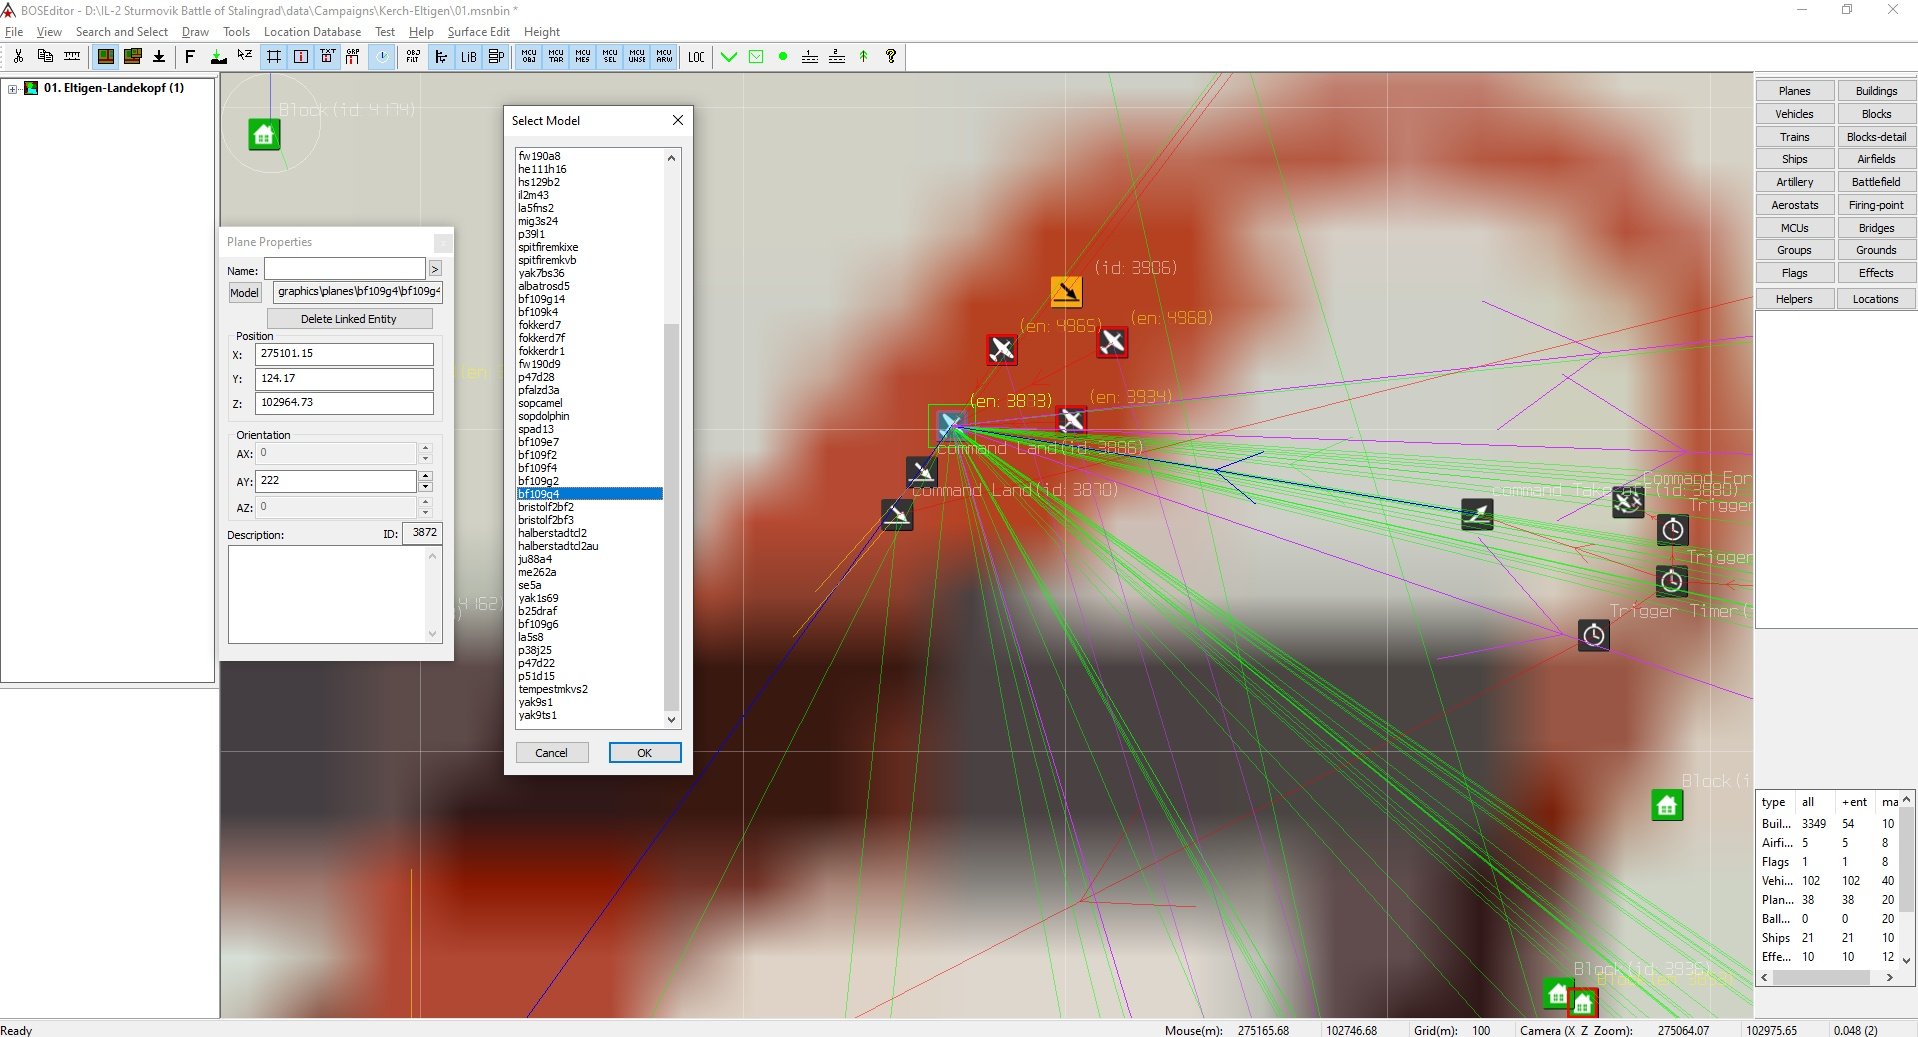Click the arrow button beside Name field

435,269
